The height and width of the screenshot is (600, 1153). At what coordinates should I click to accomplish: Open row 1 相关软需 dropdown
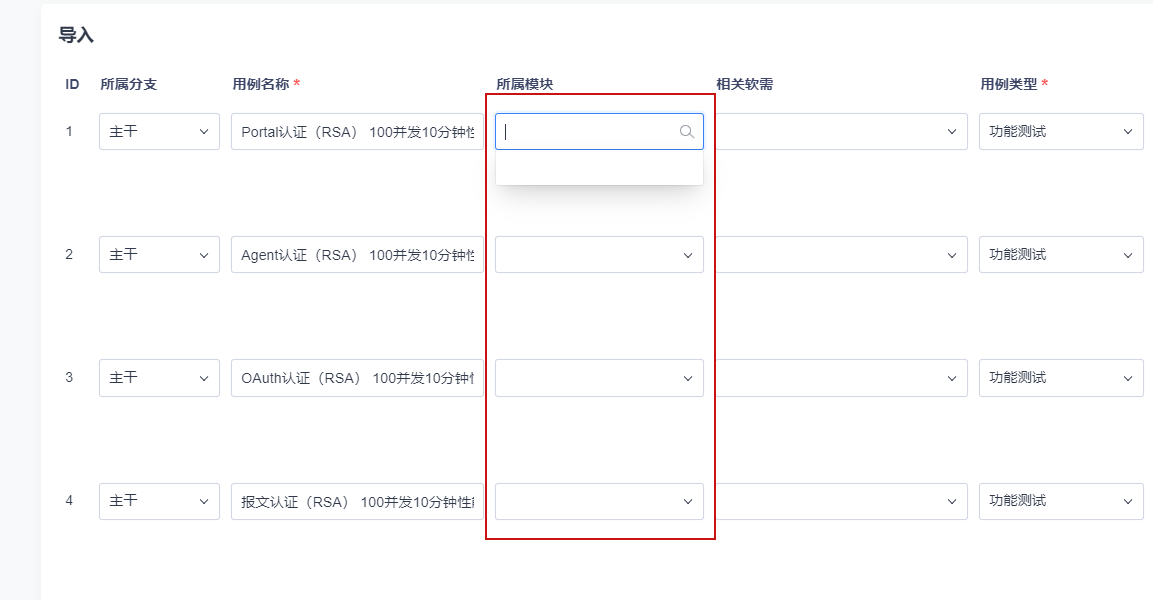coord(840,132)
